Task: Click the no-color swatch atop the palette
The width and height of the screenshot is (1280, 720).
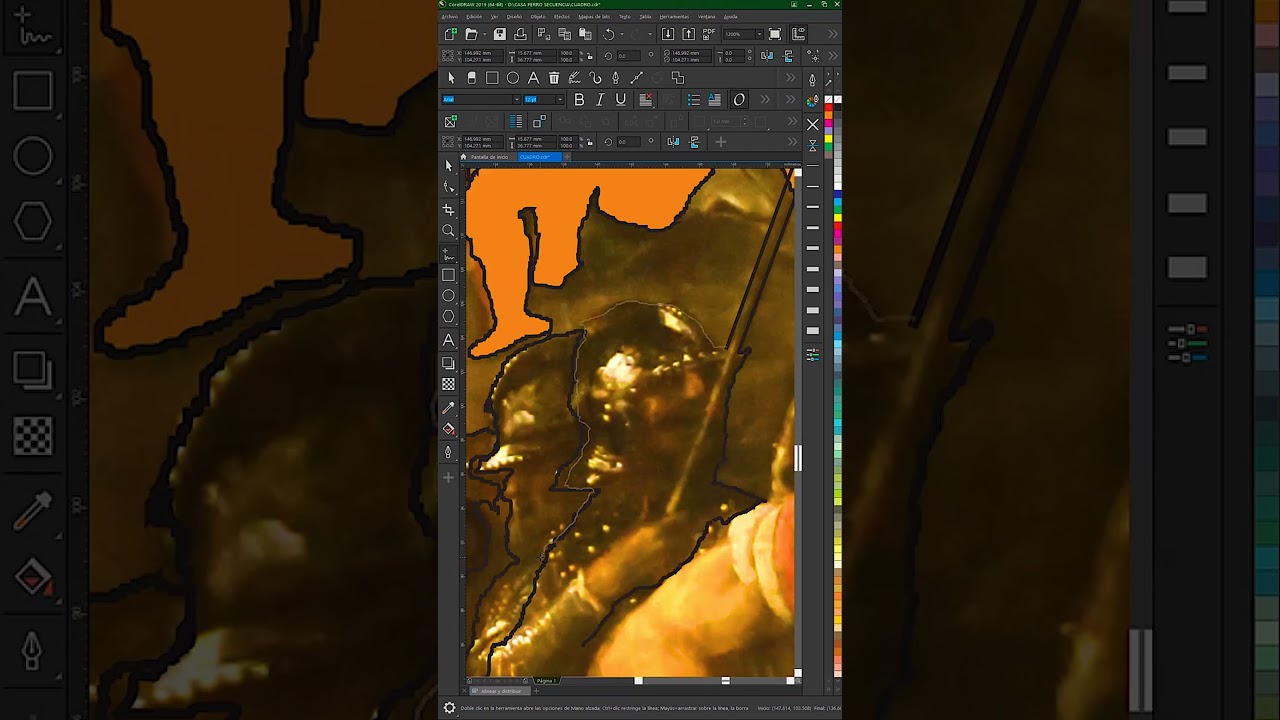Action: coord(828,99)
